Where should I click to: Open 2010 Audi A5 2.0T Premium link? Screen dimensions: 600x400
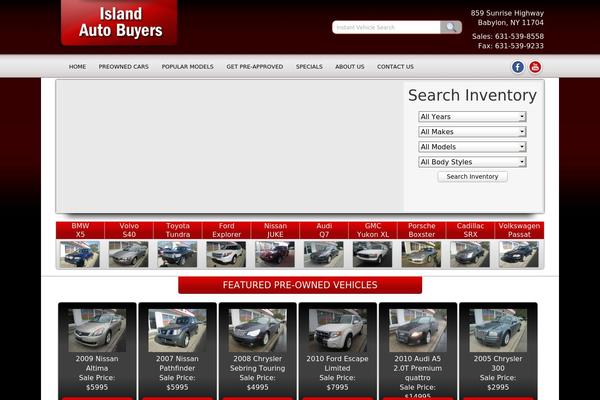(x=417, y=368)
